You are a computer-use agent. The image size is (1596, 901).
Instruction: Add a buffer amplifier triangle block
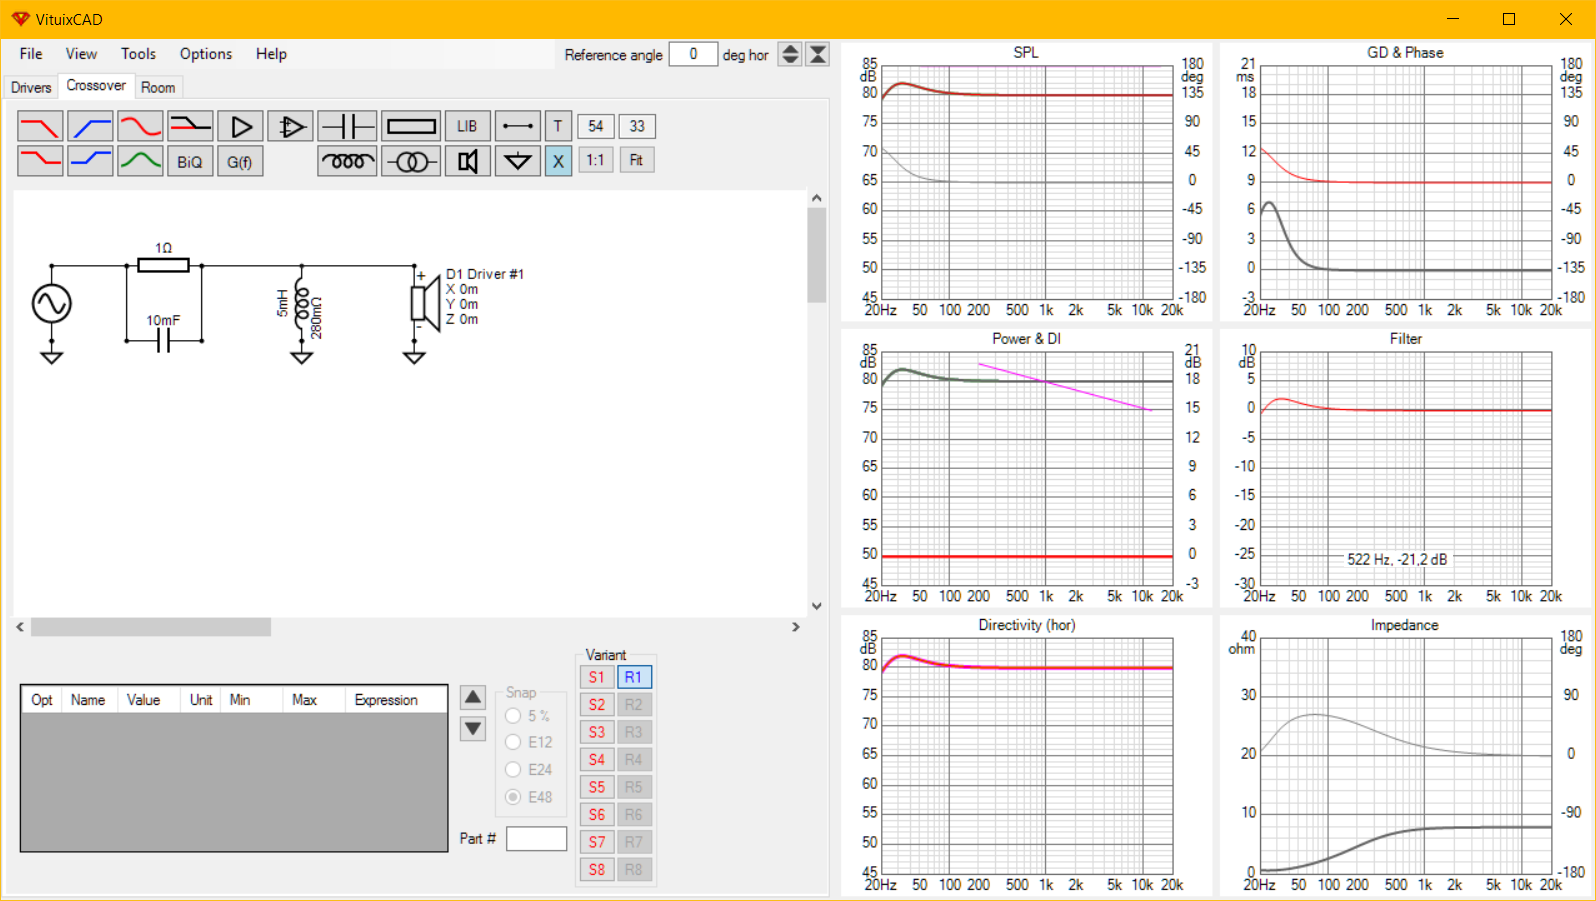click(241, 127)
